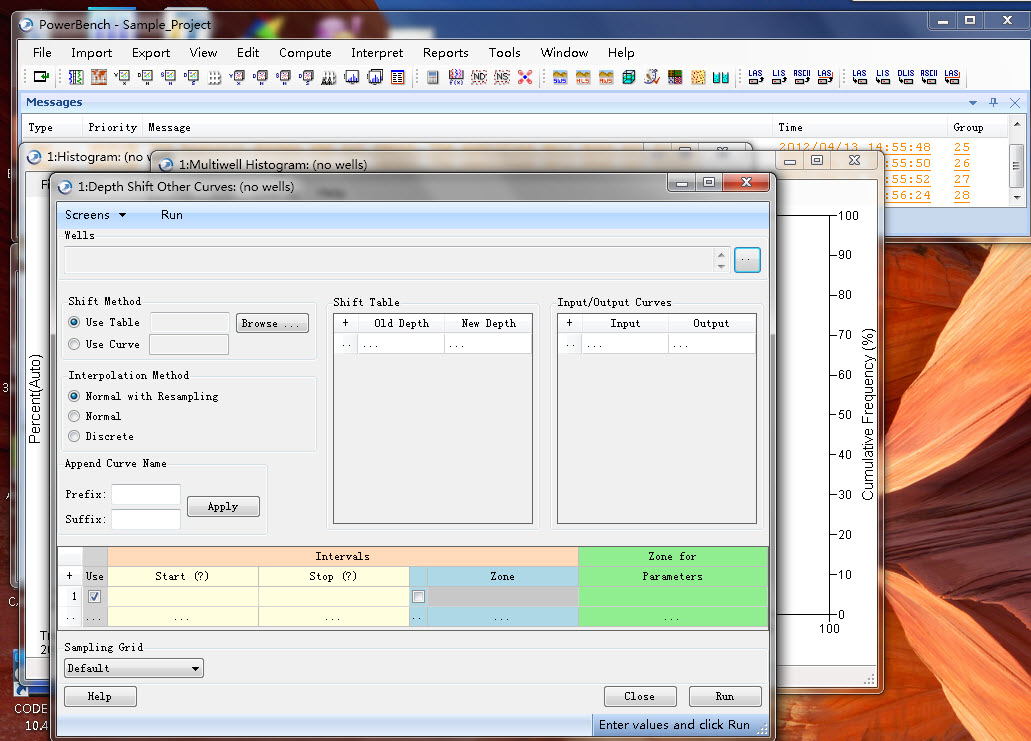
Task: Click the ND toolbar icon
Action: tap(479, 77)
